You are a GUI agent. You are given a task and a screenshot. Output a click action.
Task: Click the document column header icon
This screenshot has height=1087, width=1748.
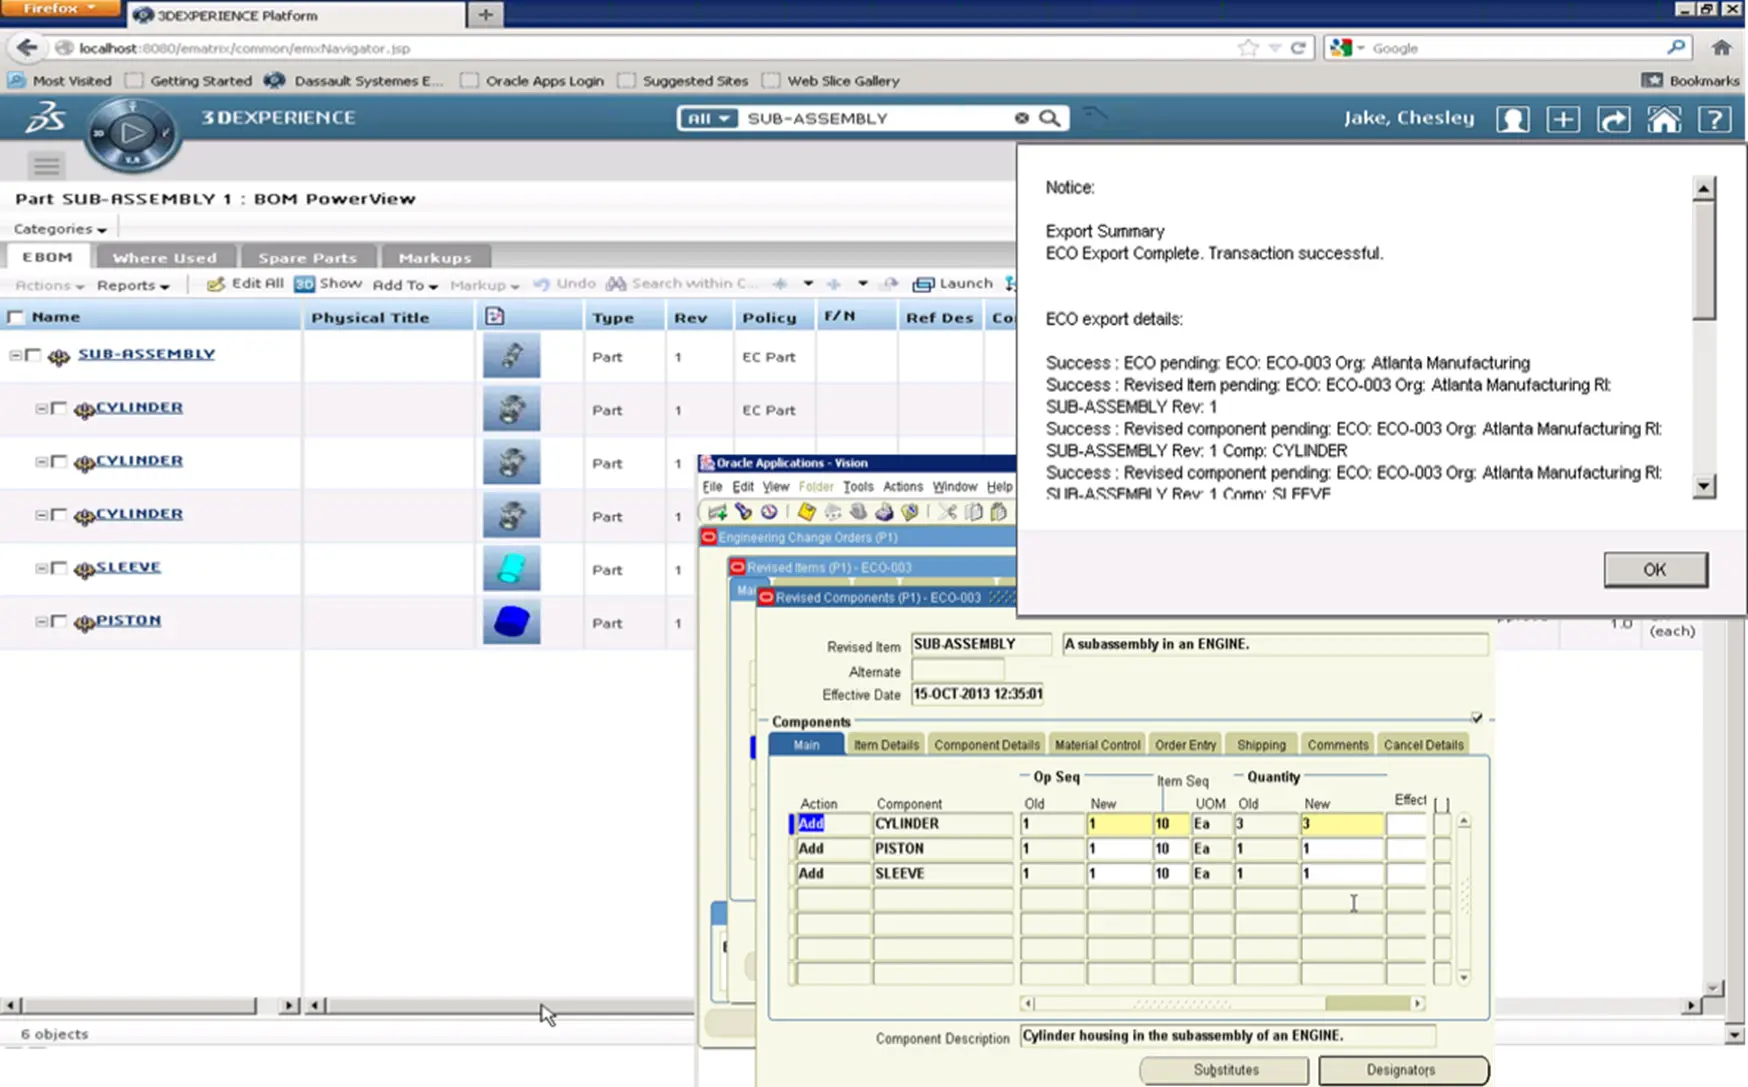pos(494,317)
